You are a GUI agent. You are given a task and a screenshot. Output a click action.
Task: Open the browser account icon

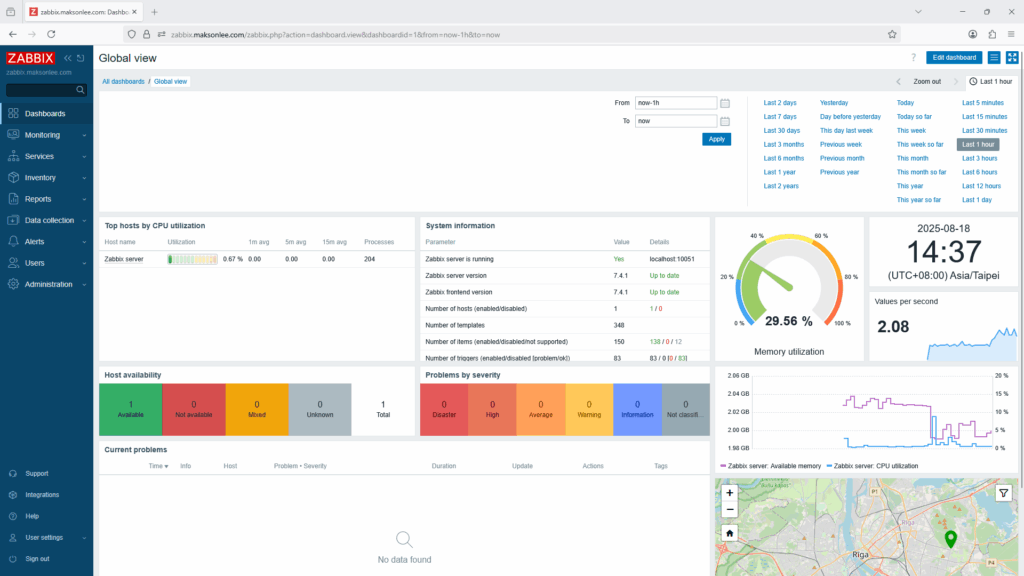pos(972,35)
